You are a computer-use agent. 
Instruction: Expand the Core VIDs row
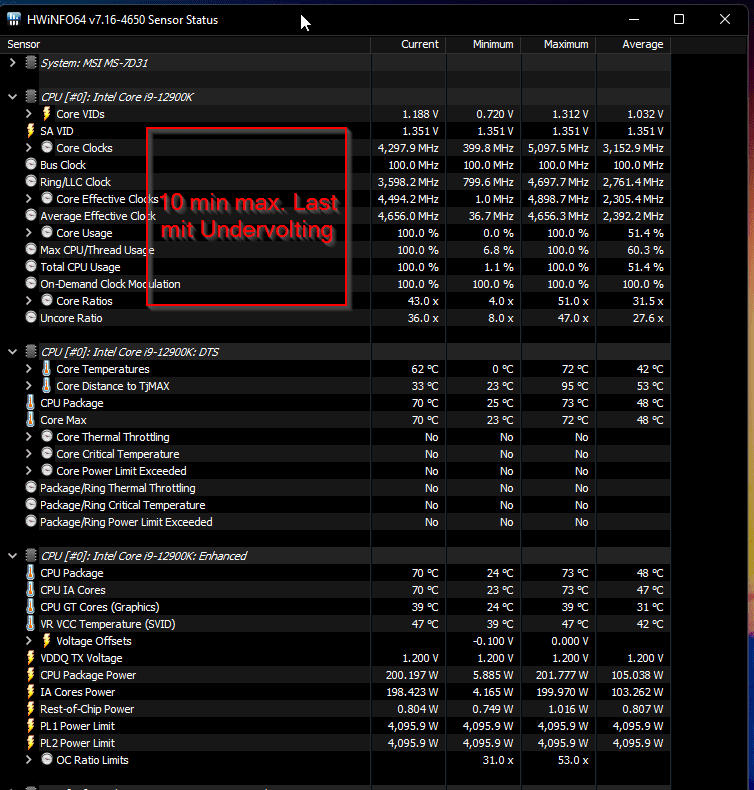click(x=29, y=114)
